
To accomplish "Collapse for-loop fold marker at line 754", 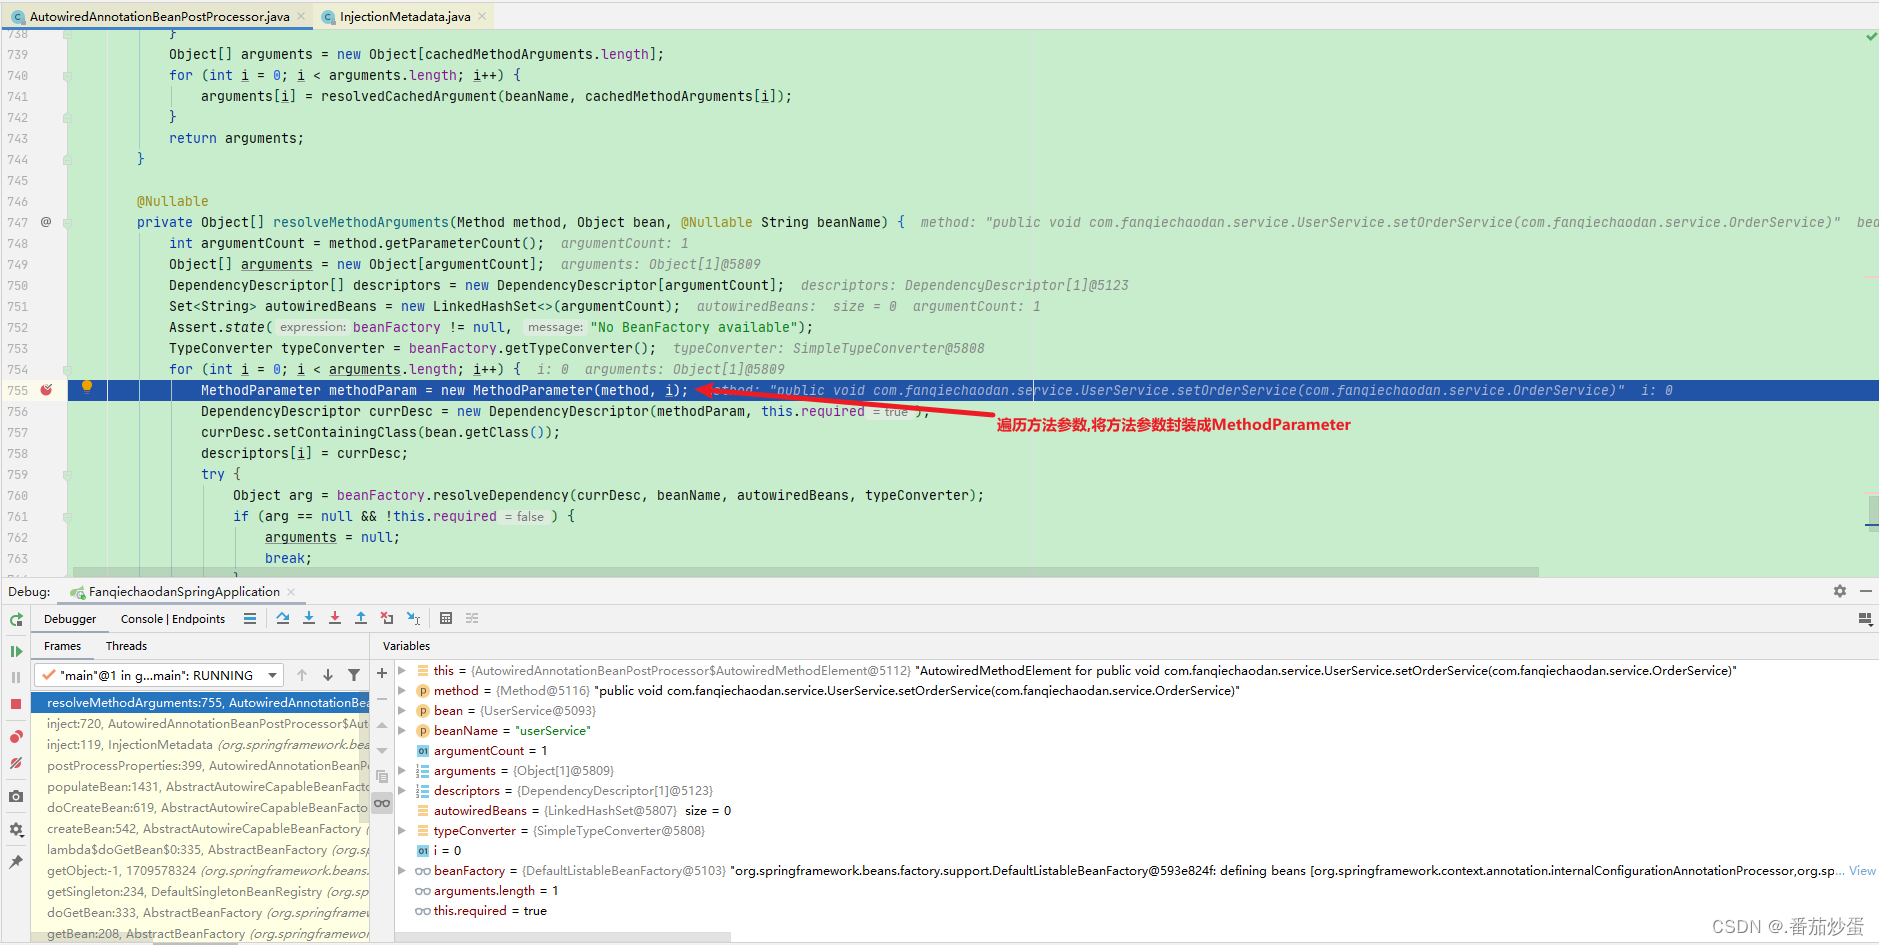I will click(x=67, y=369).
